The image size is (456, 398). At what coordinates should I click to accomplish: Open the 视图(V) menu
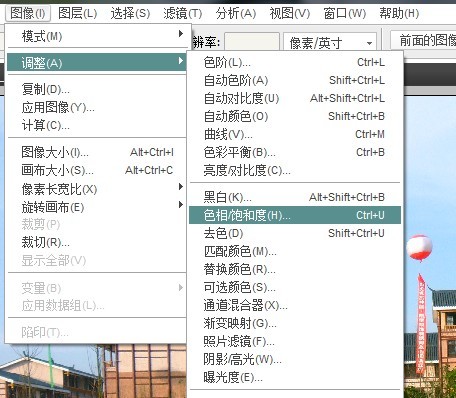[289, 13]
